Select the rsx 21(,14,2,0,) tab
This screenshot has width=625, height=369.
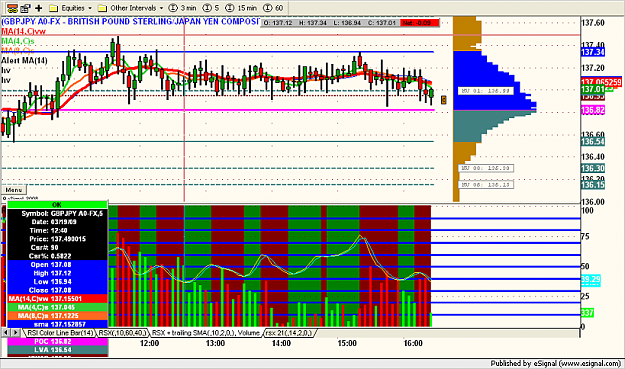pos(289,332)
